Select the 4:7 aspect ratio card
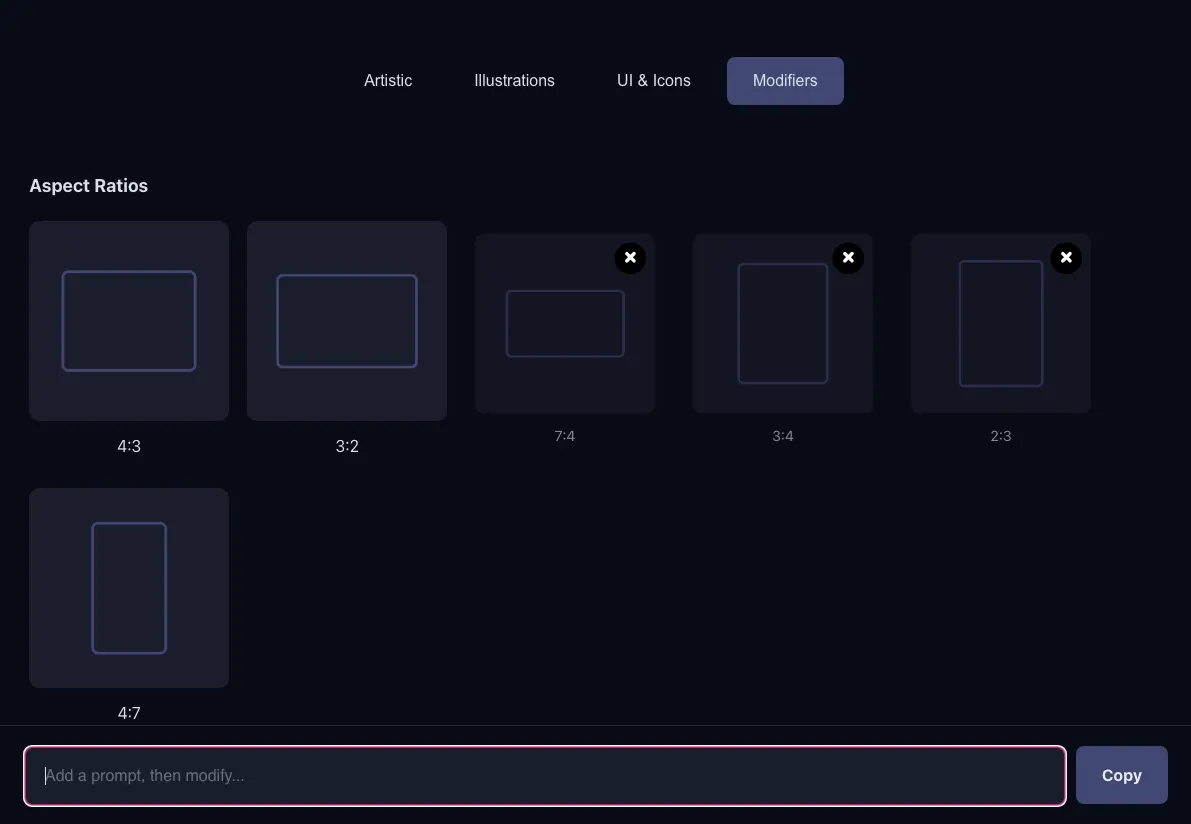1191x824 pixels. [129, 588]
